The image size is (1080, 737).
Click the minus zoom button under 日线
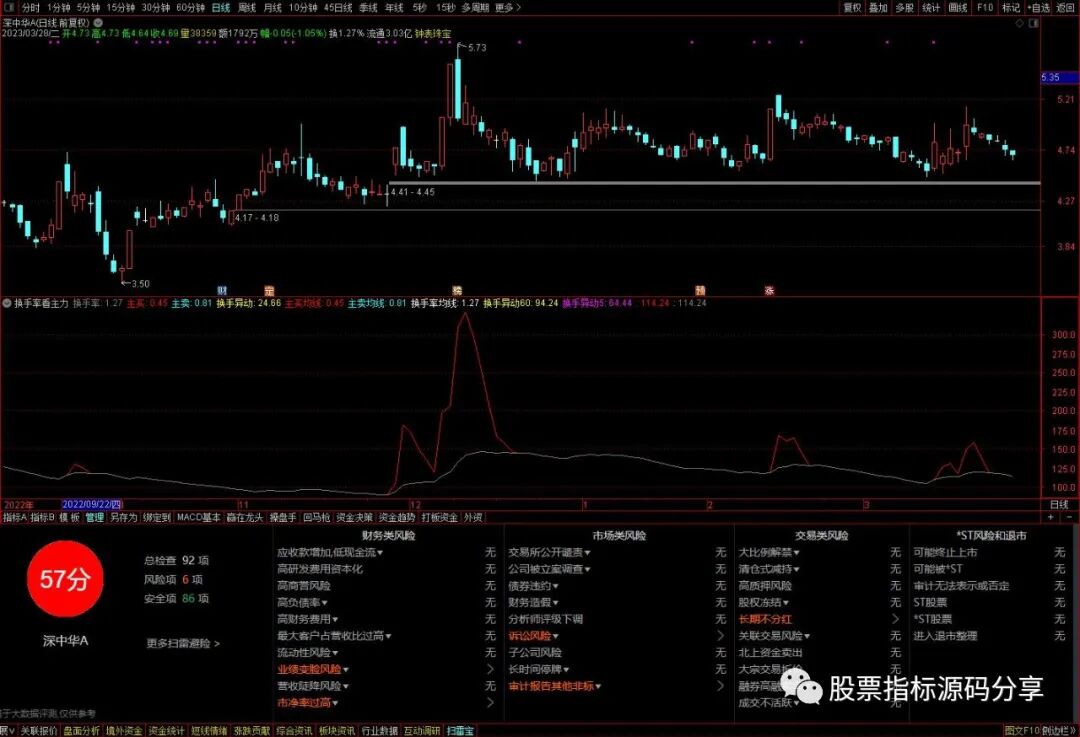point(1069,517)
